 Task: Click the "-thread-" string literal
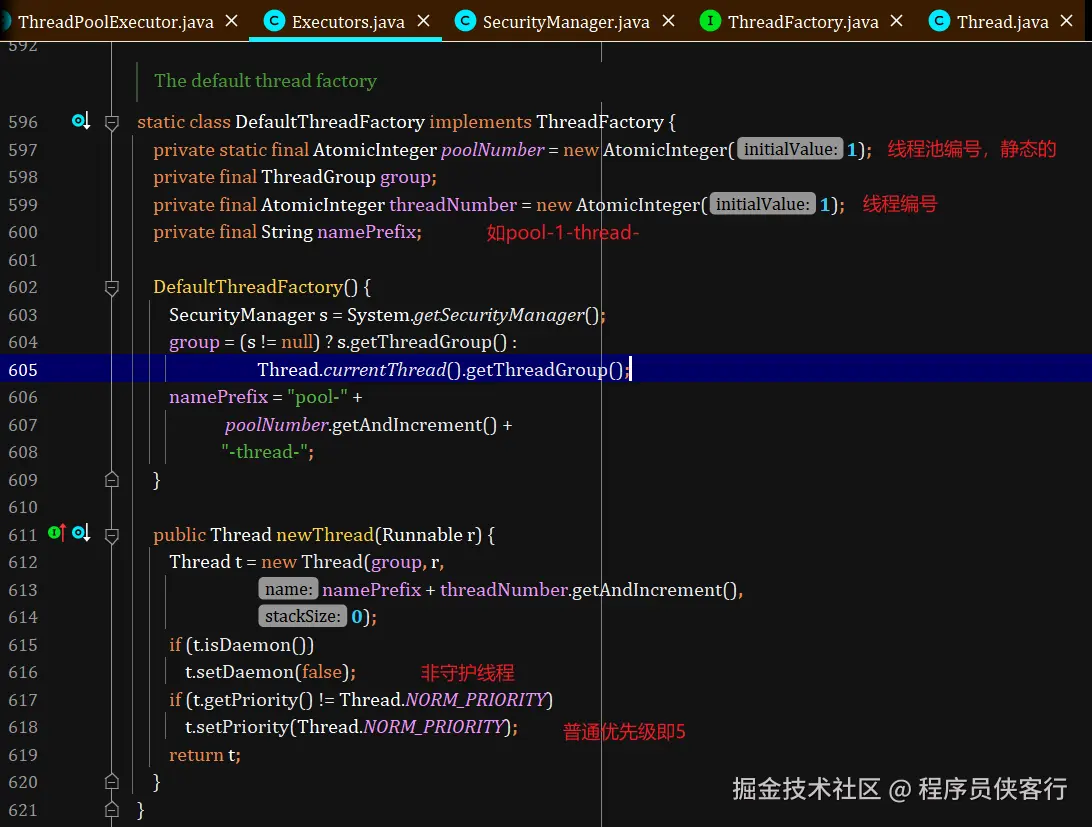coord(265,452)
